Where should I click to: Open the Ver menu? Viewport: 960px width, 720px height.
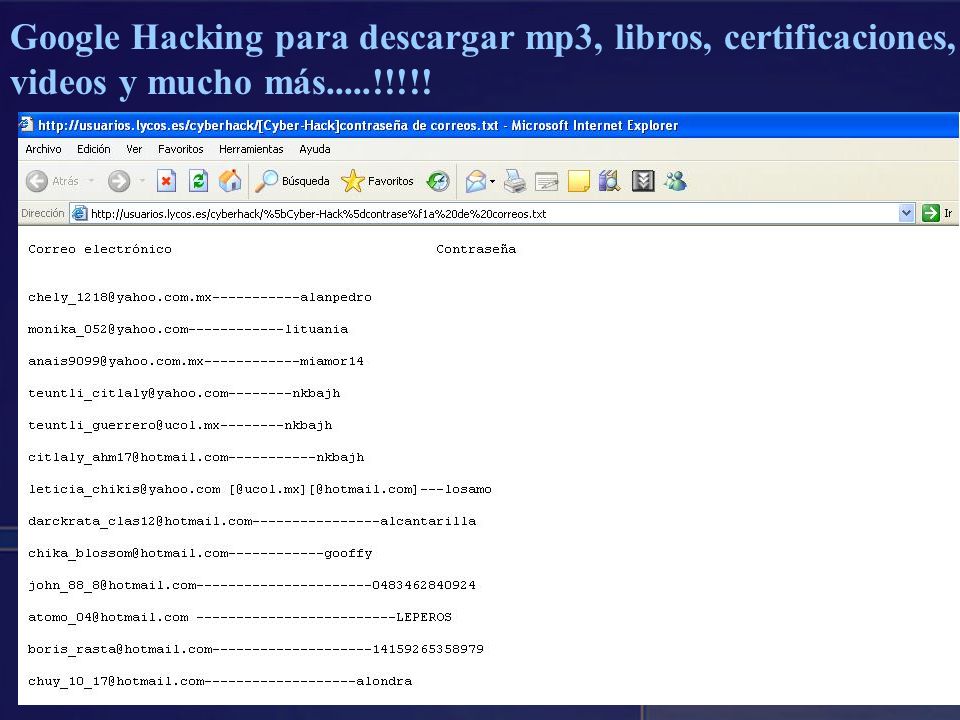(134, 149)
